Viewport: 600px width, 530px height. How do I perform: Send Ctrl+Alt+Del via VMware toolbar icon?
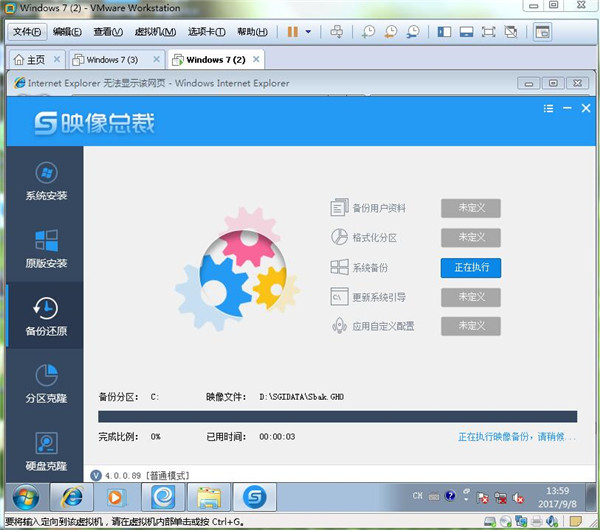(337, 31)
